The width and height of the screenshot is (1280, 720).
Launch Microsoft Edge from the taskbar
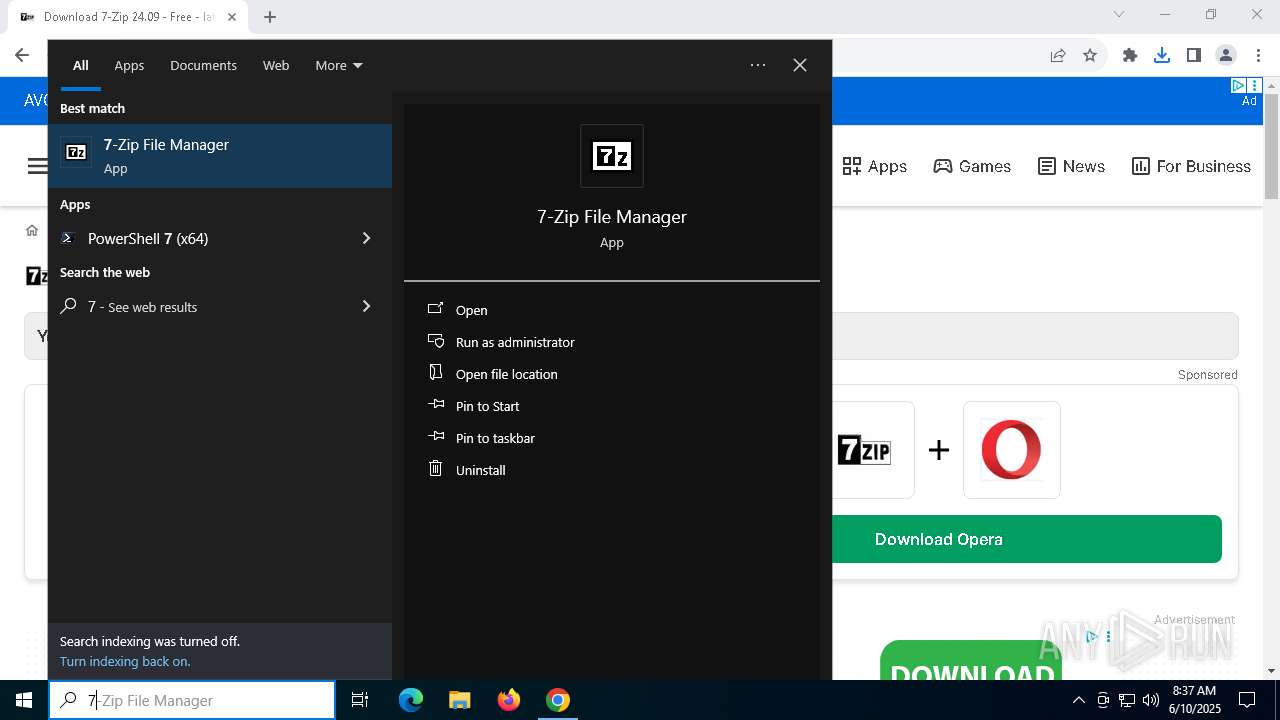[x=411, y=700]
